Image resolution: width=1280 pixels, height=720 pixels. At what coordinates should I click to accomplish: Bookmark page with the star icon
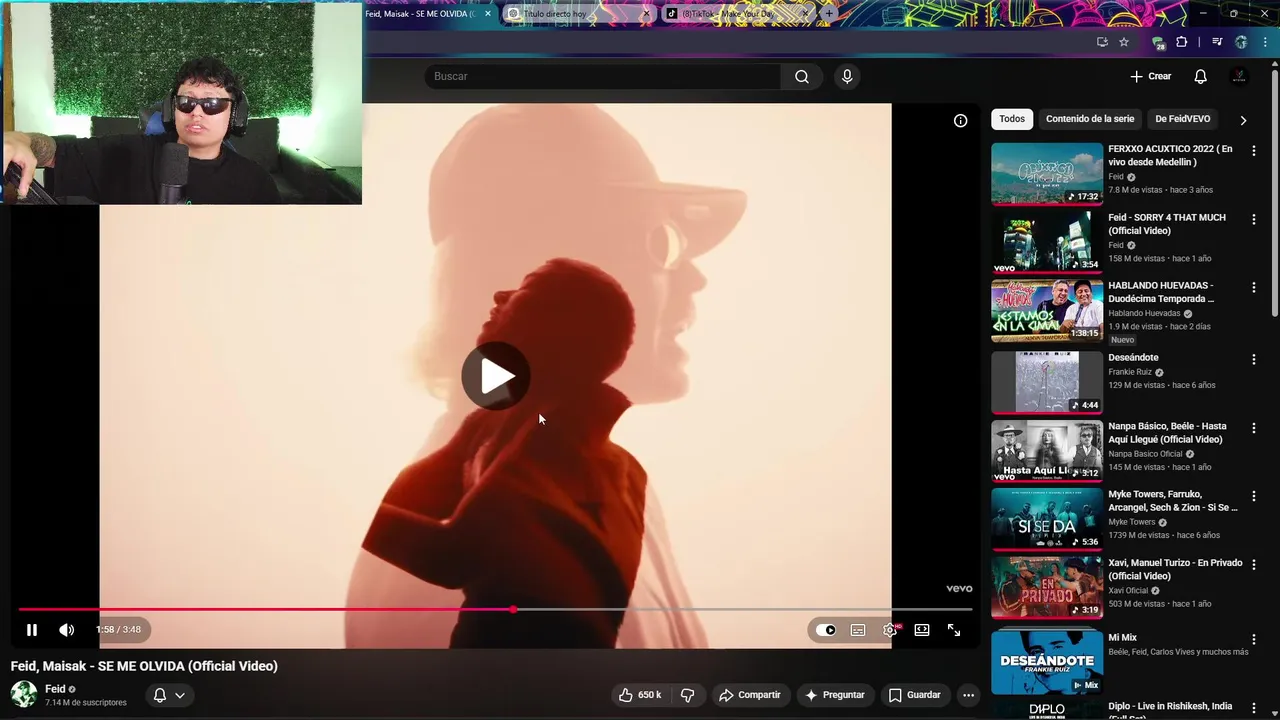(1124, 42)
